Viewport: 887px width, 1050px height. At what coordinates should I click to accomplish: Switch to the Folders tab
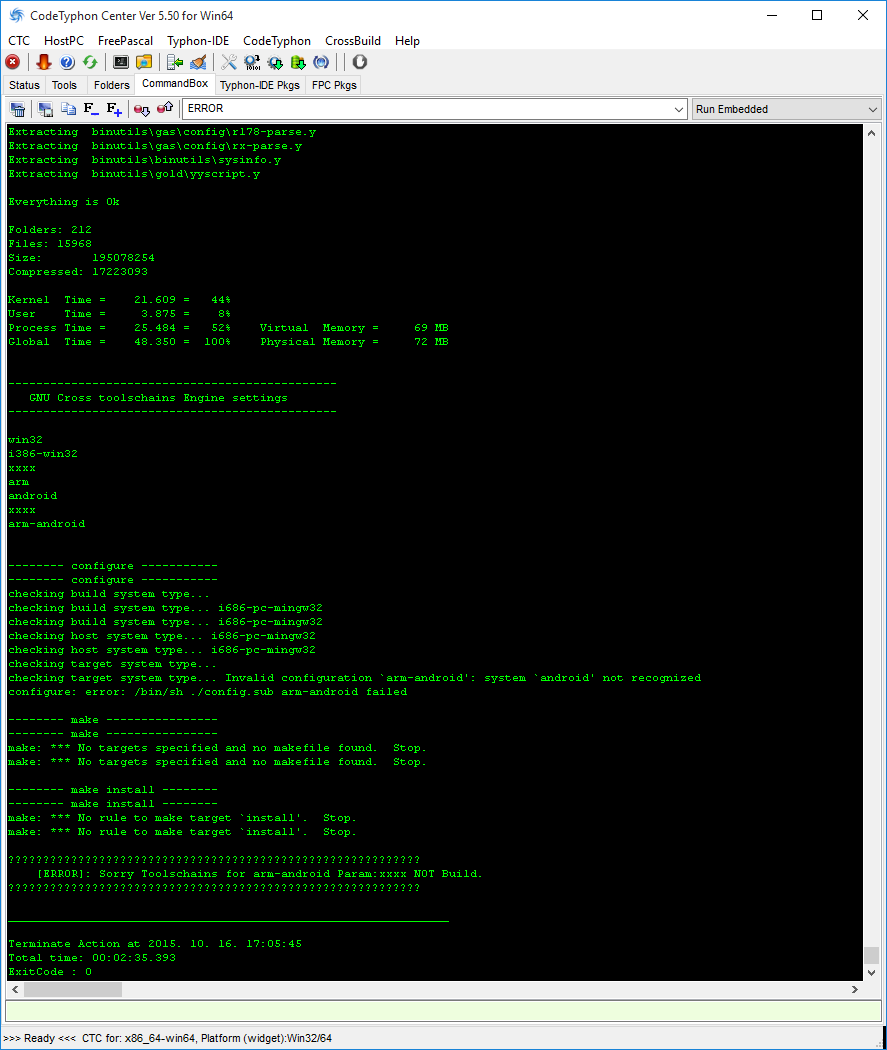pos(111,85)
